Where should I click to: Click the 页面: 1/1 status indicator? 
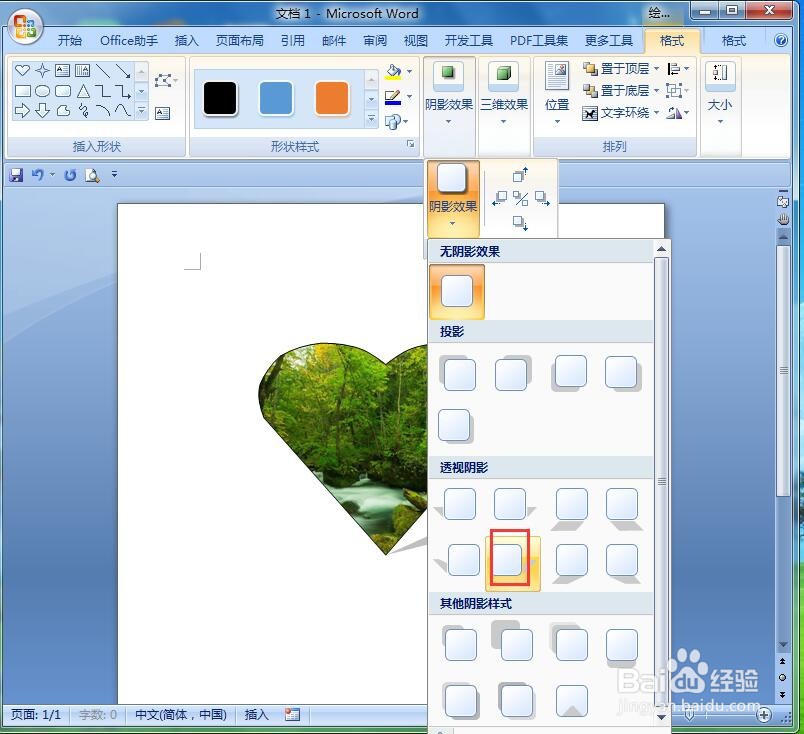click(36, 715)
